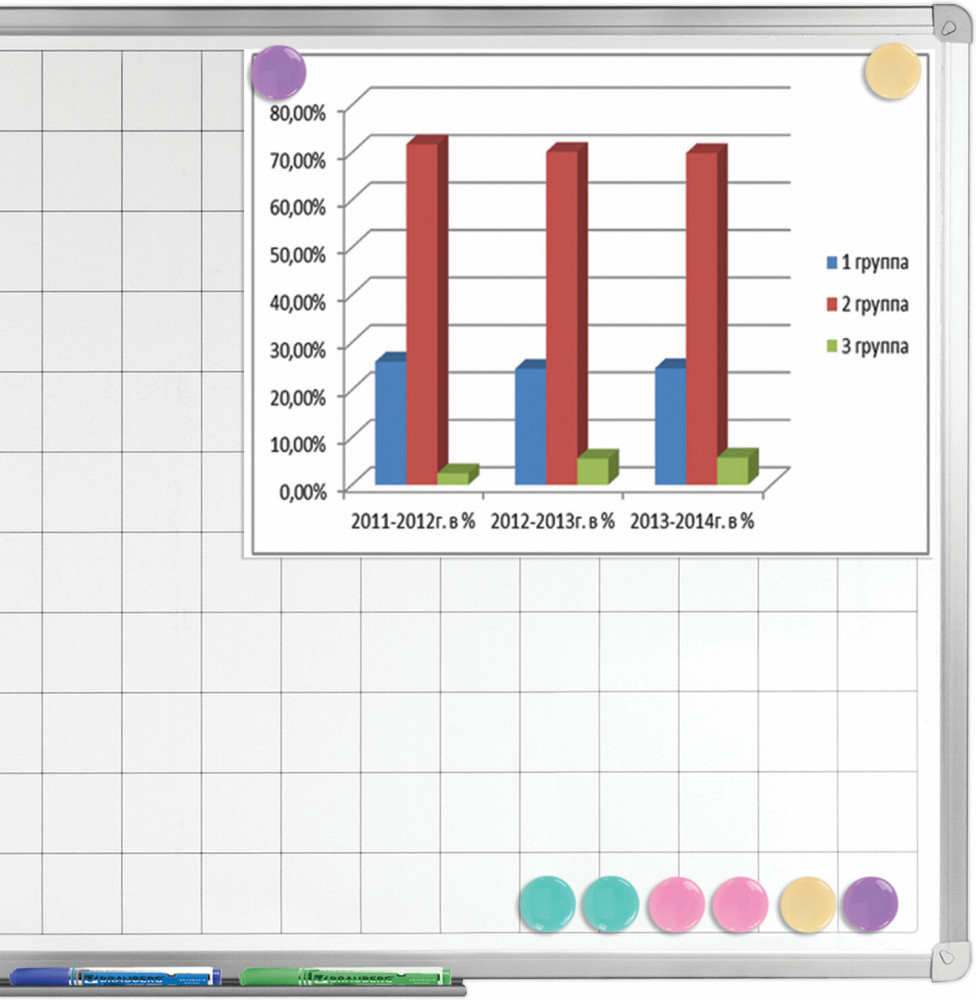The width and height of the screenshot is (976, 1000).
Task: Click the '80,00%' value on the vertical axis
Action: tap(298, 111)
